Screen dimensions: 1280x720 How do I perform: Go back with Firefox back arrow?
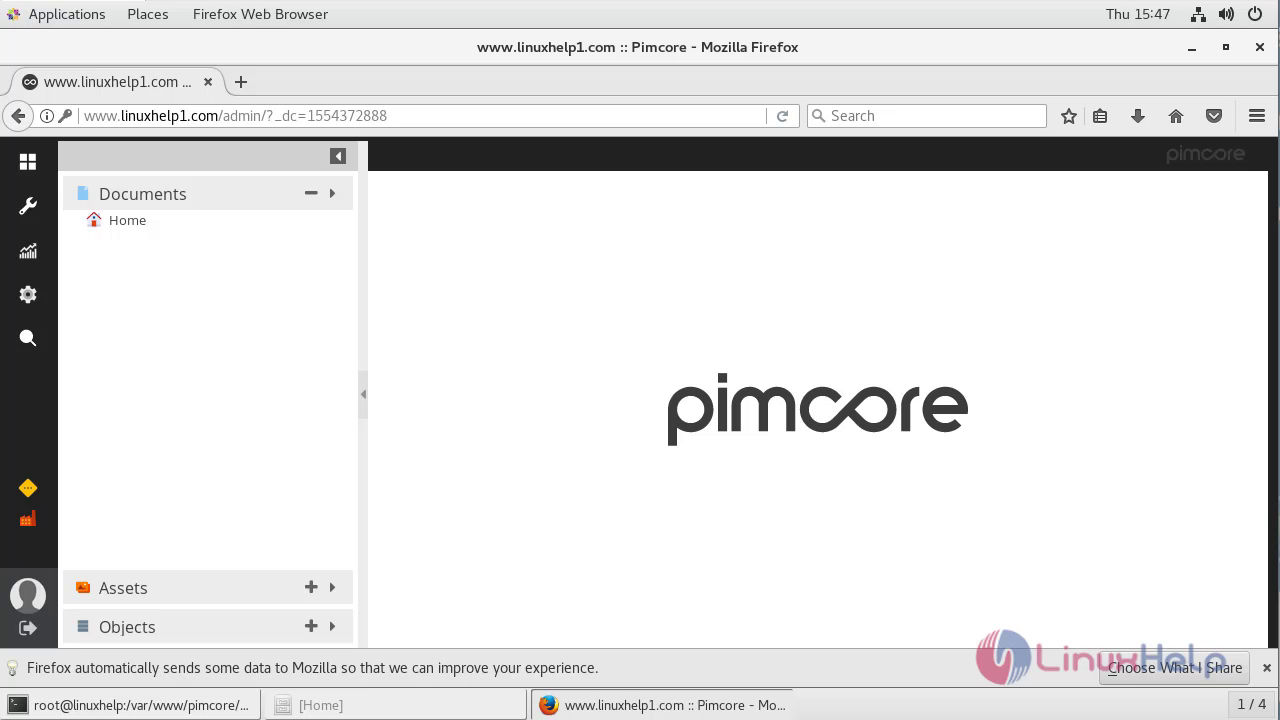tap(18, 116)
